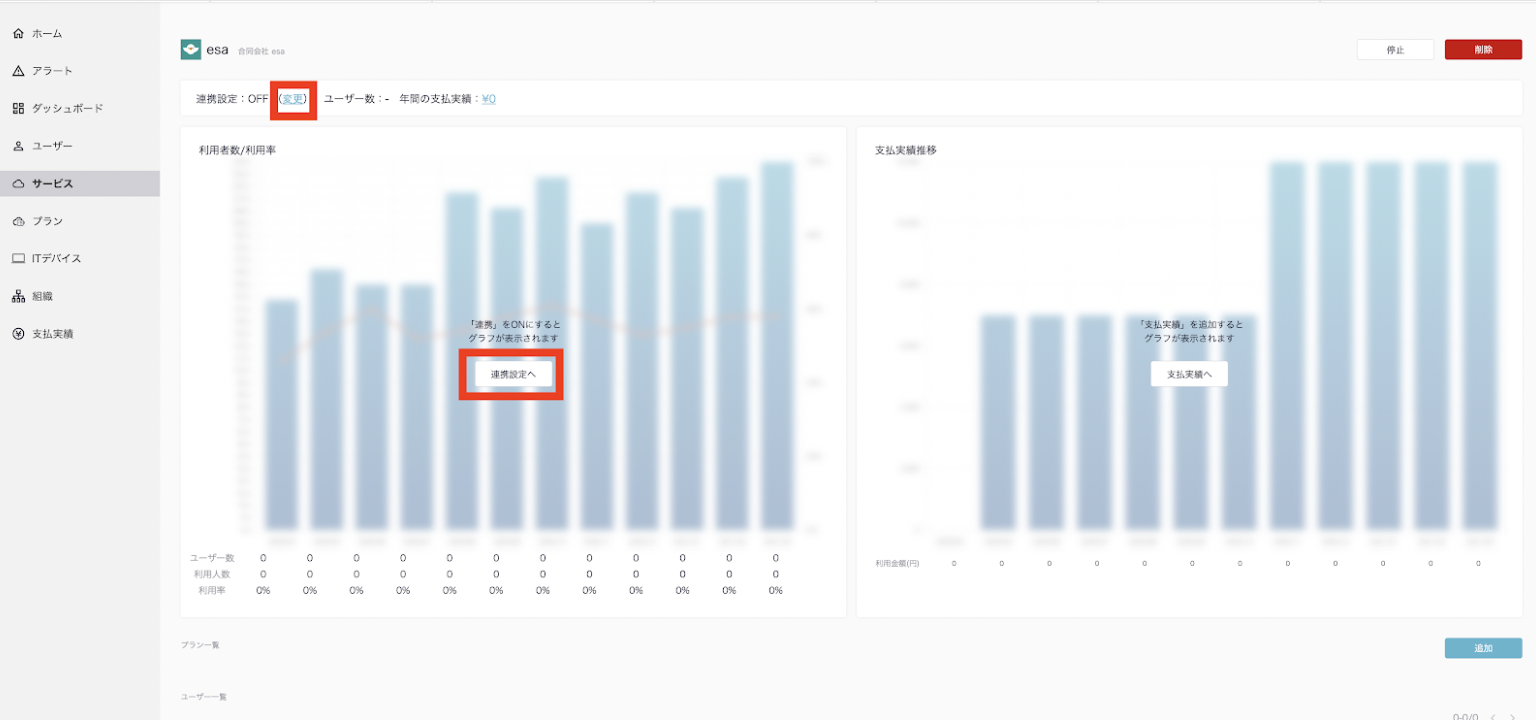Open the 支払実績 yen icon
1536x720 pixels.
[x=18, y=334]
